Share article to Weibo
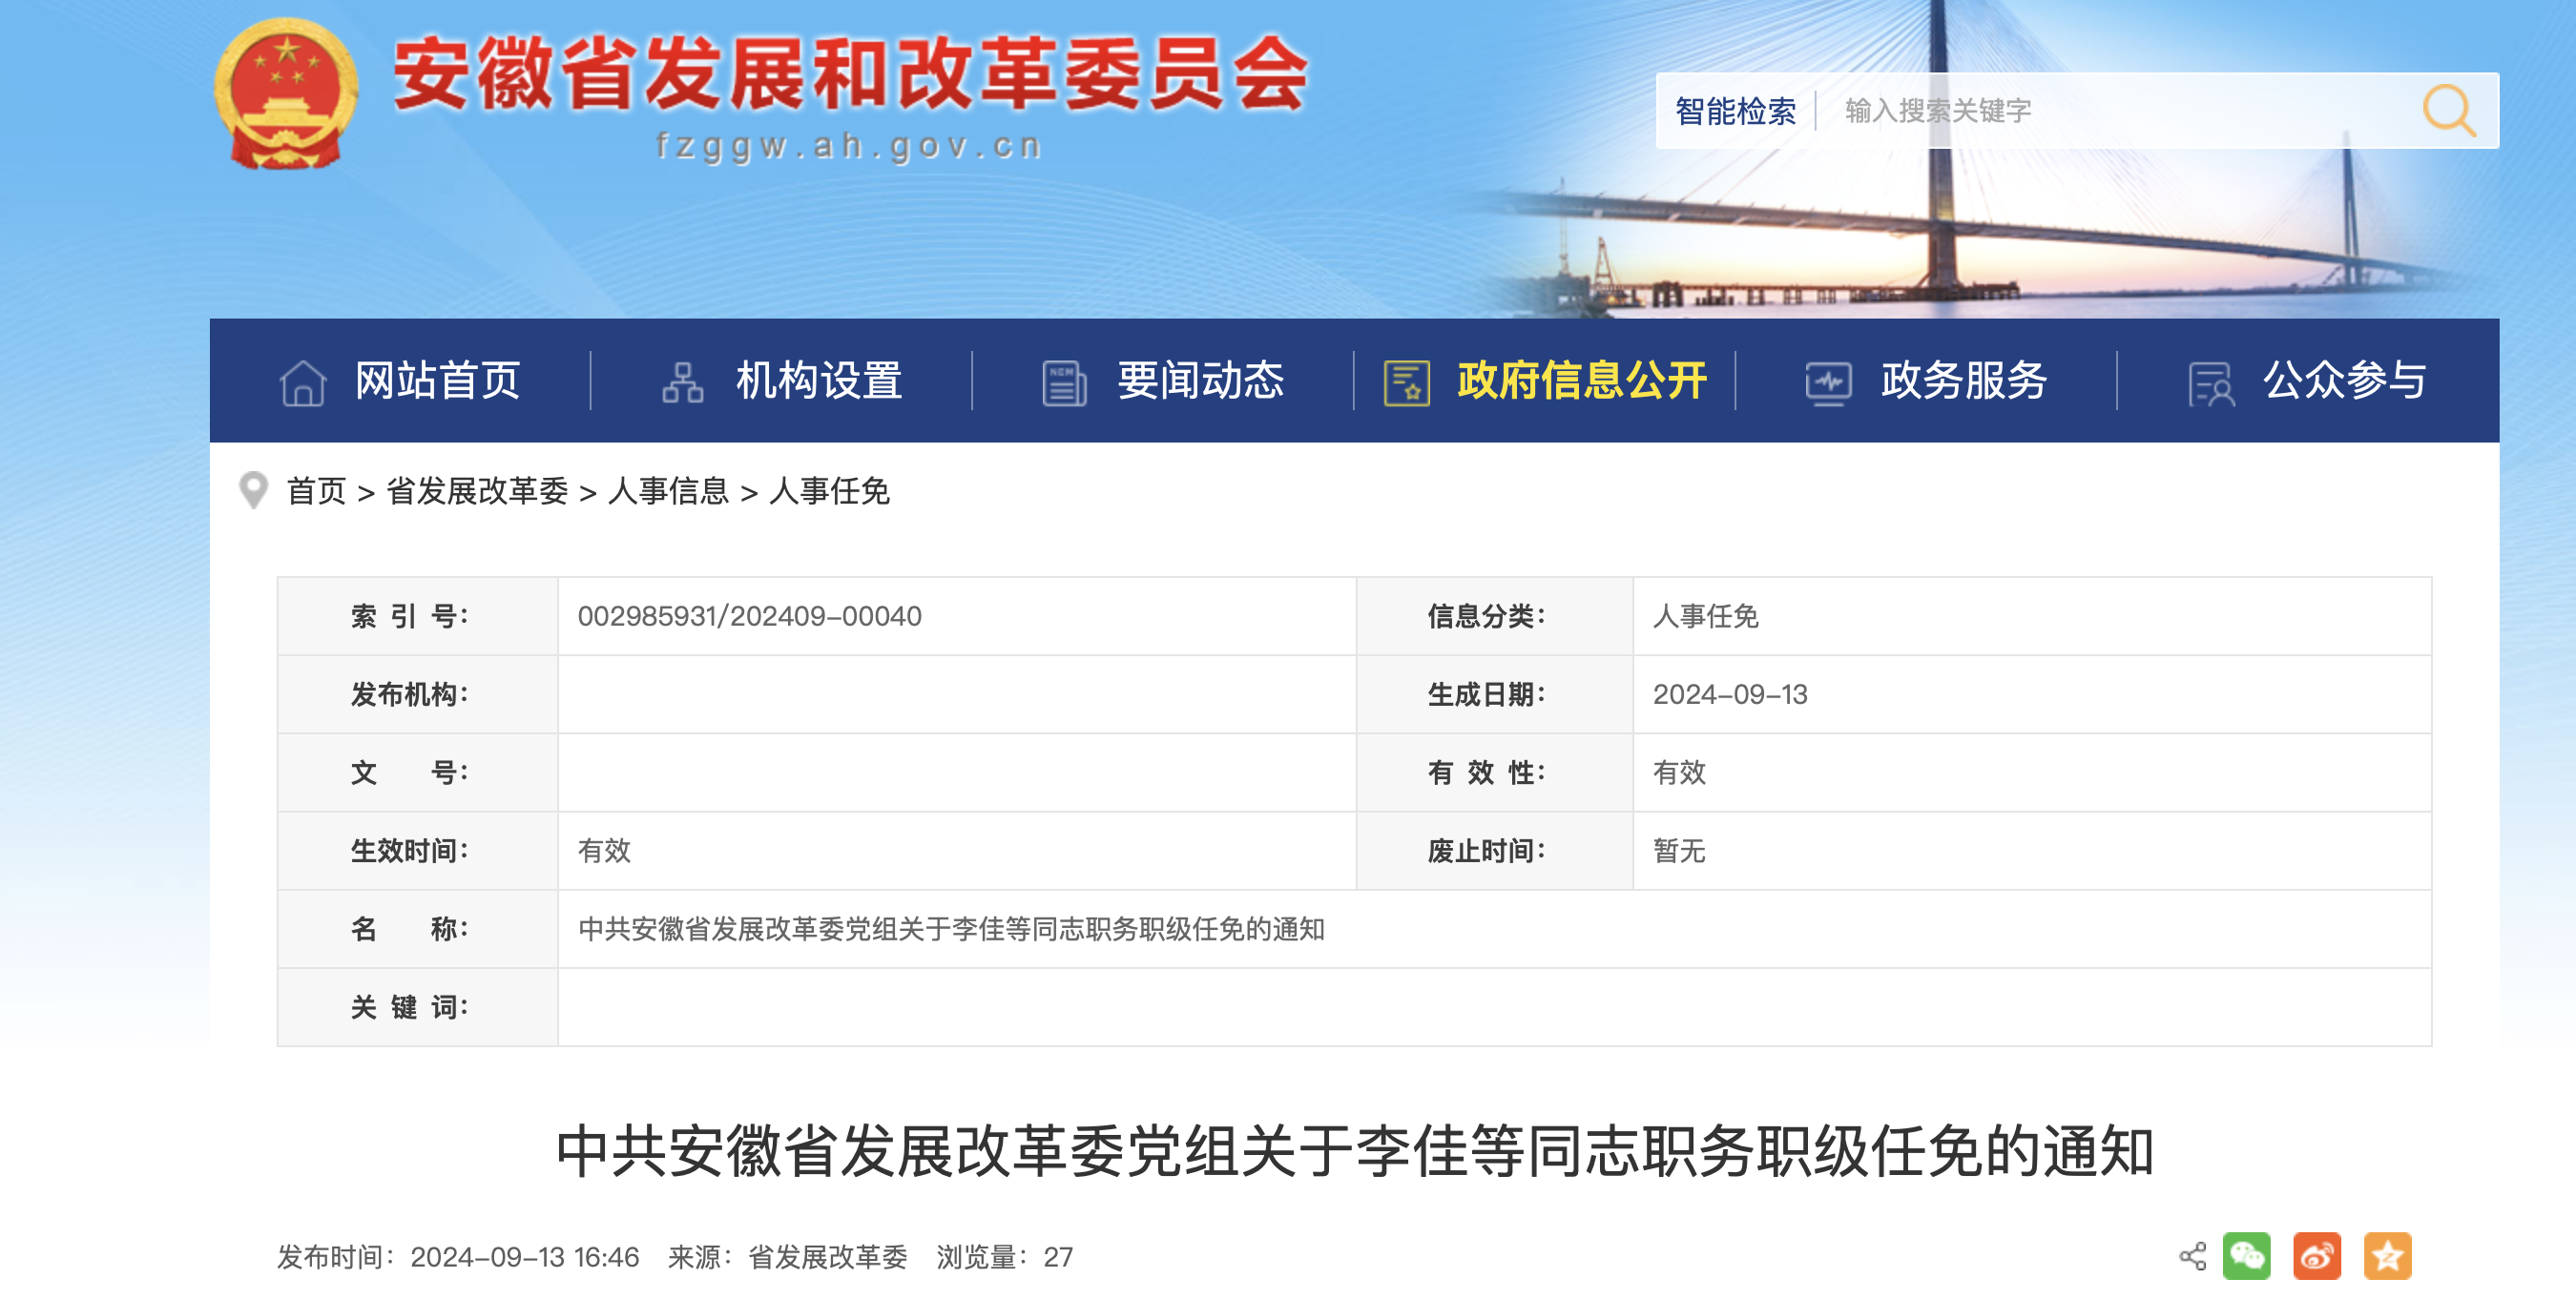The image size is (2576, 1299). 2317,1256
